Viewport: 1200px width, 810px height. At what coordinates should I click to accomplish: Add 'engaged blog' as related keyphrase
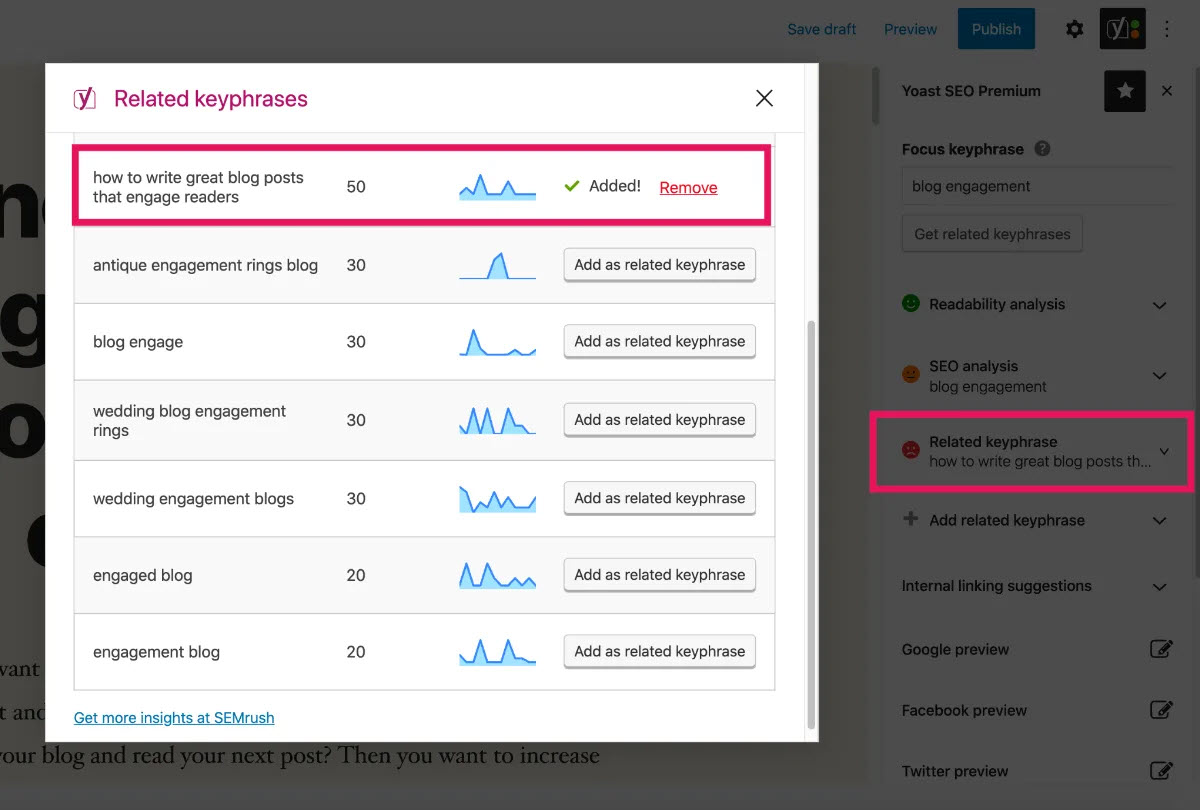660,575
